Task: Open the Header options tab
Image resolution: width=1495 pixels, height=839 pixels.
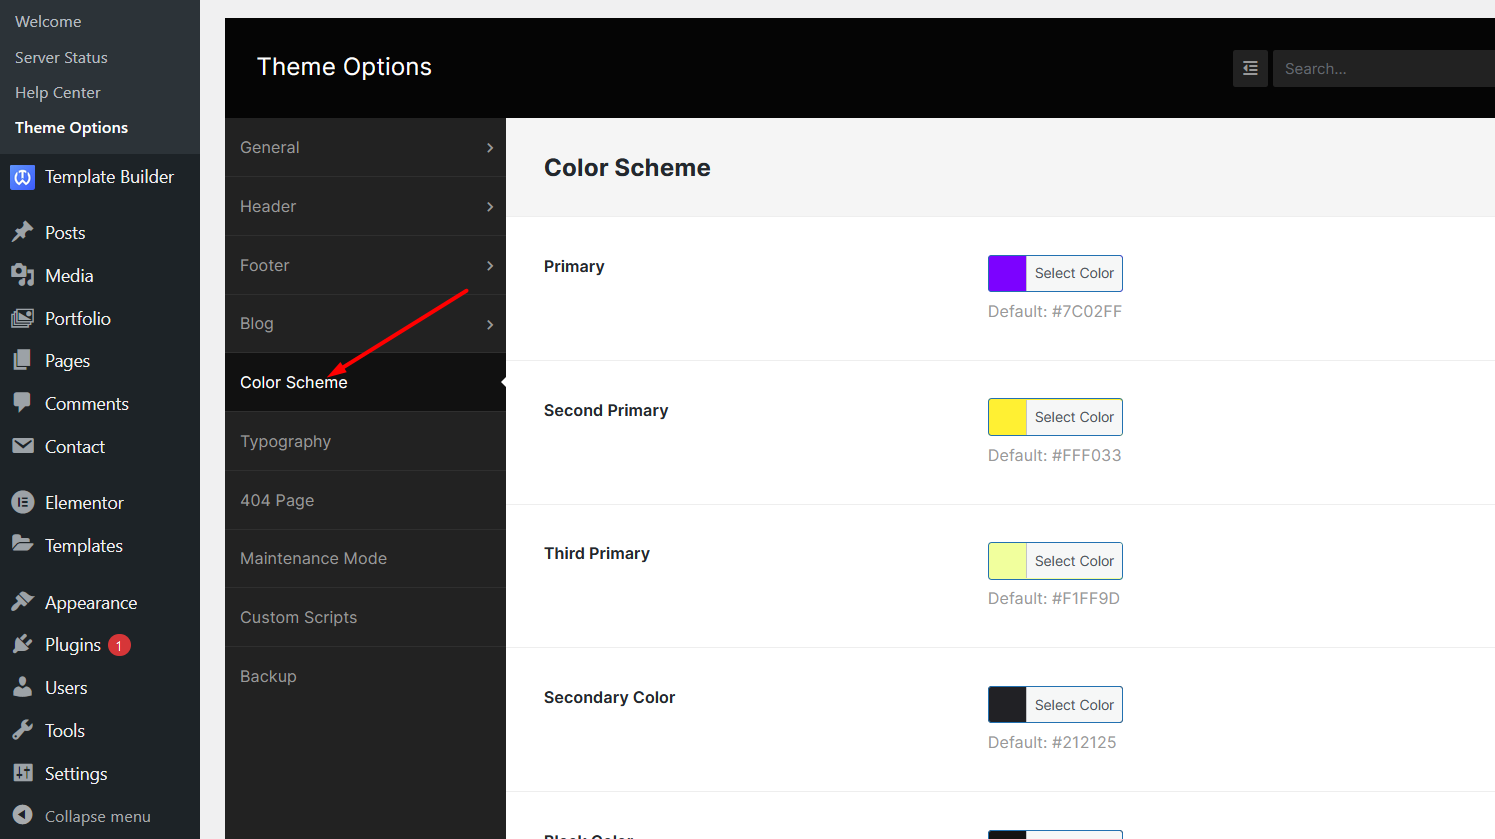Action: click(x=365, y=206)
